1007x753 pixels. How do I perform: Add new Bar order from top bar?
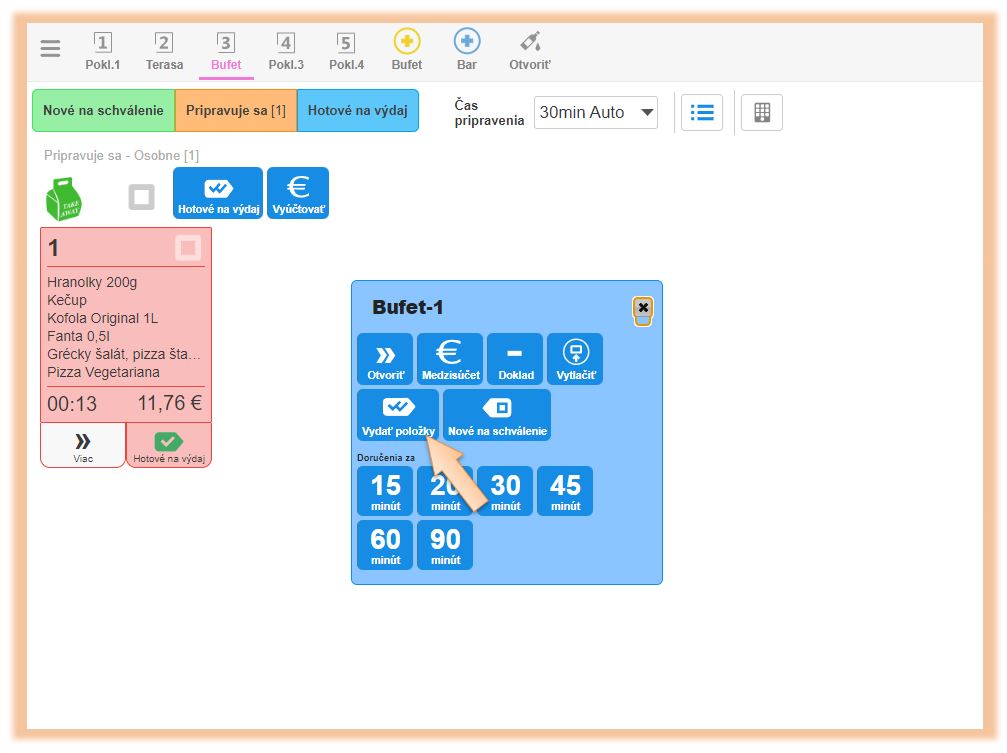tap(467, 52)
